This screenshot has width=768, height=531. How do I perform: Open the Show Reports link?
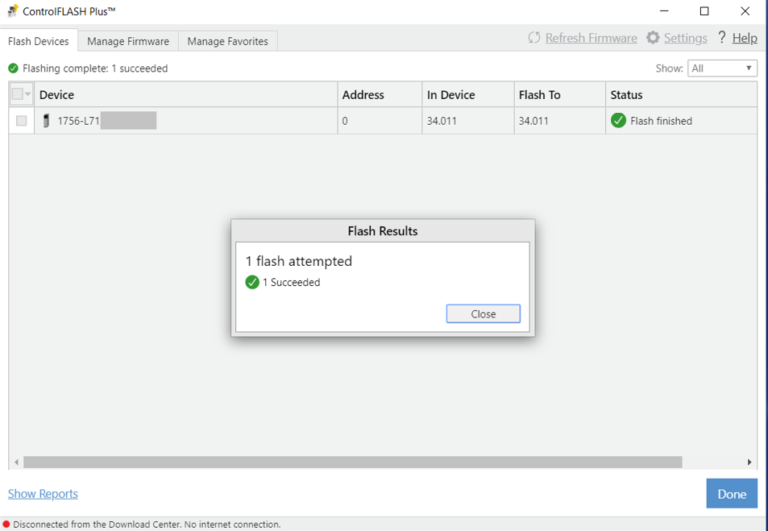[43, 494]
